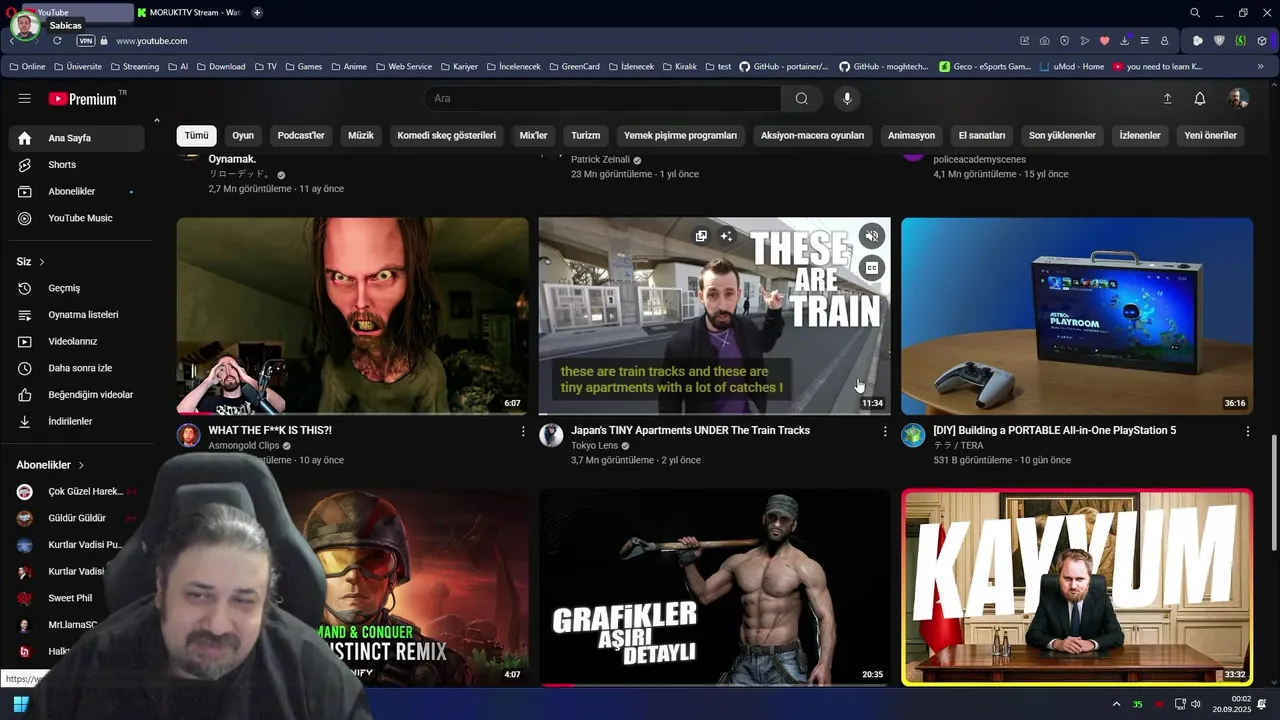Screen dimensions: 1280x720
Task: Toggle the VPN badge in address bar
Action: point(86,41)
